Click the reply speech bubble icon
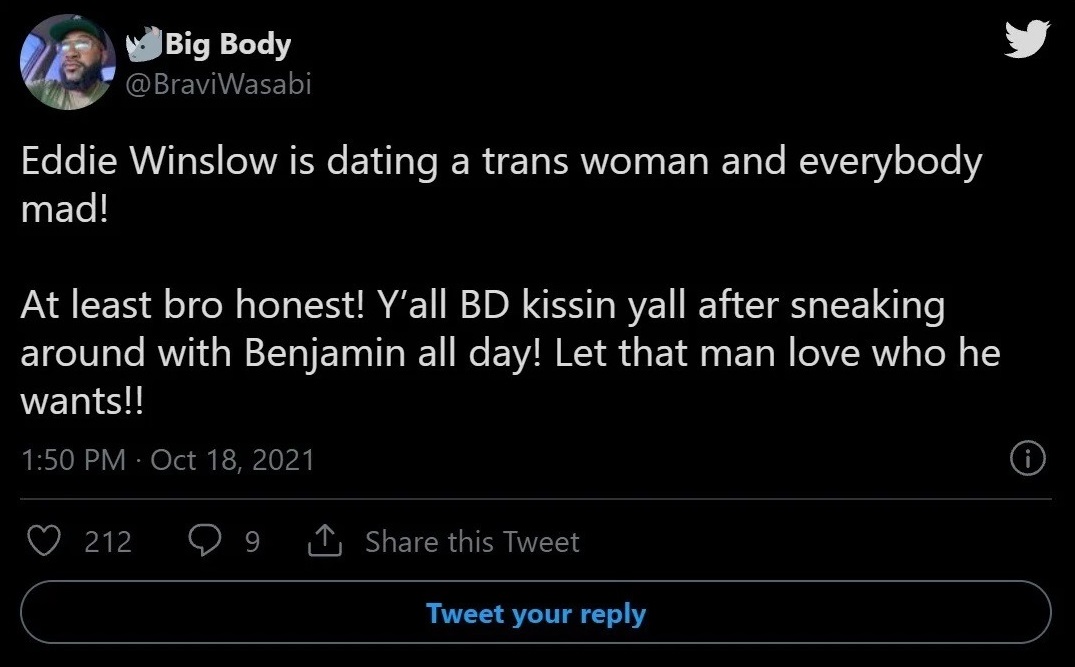1075x667 pixels. [x=204, y=542]
